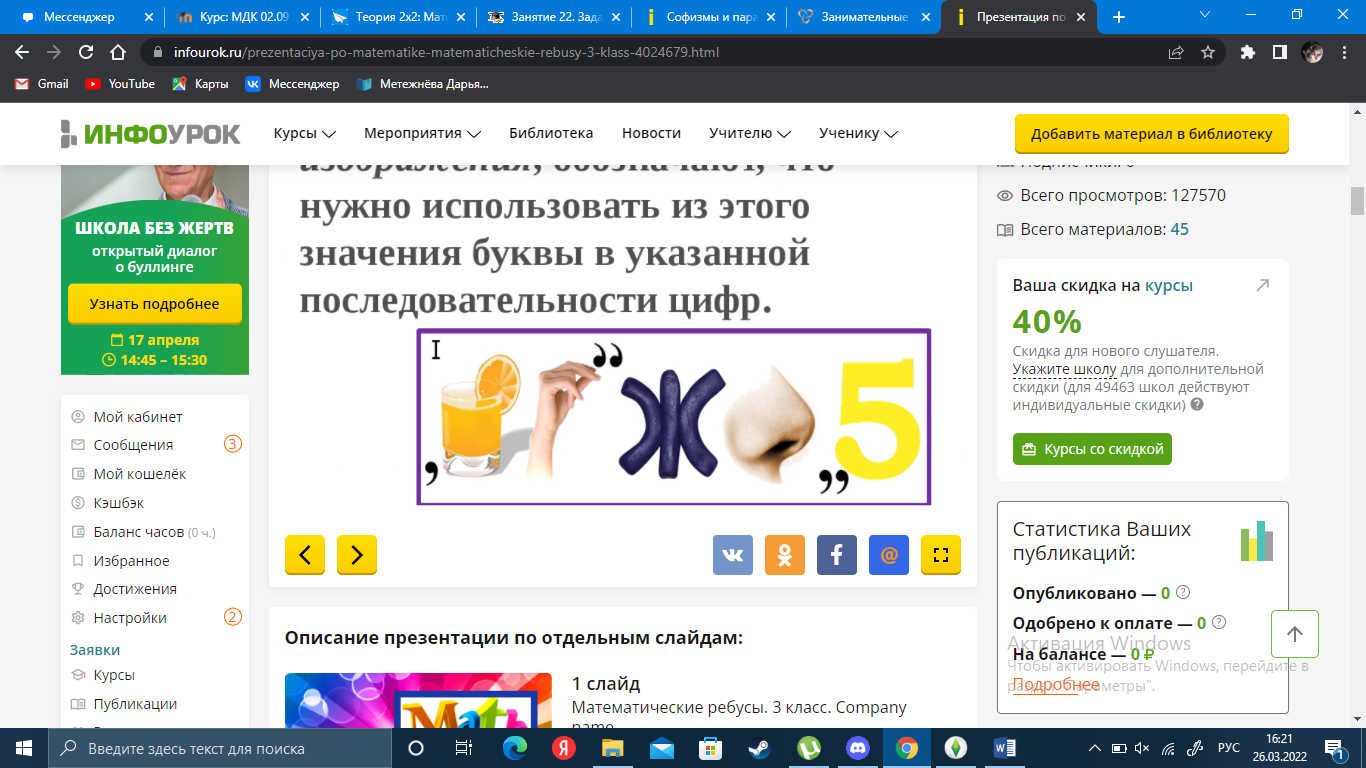Click help icon next to Опубликовано
Screen dimensions: 1366x768
pos(1182,592)
